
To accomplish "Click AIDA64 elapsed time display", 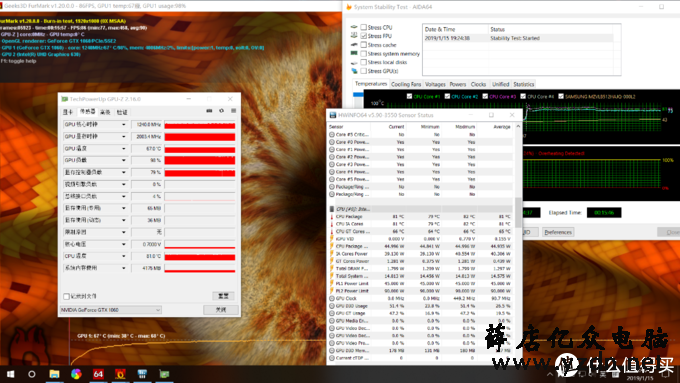I will (x=604, y=213).
